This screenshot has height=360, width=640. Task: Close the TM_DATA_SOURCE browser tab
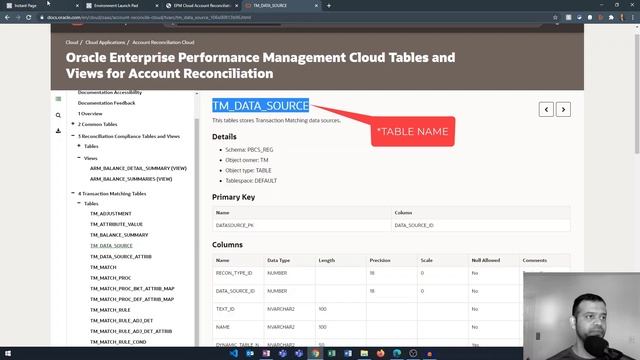coord(316,6)
